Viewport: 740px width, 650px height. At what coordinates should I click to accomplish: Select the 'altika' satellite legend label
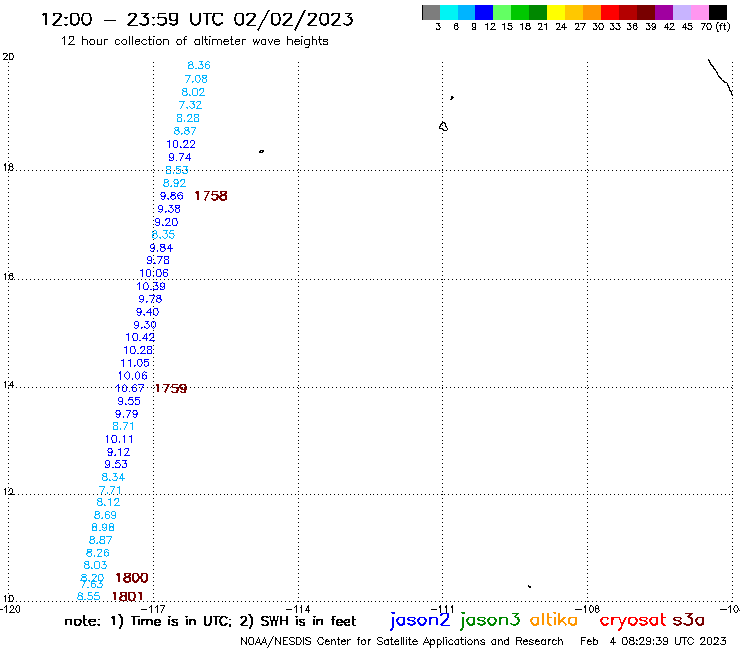(x=553, y=620)
